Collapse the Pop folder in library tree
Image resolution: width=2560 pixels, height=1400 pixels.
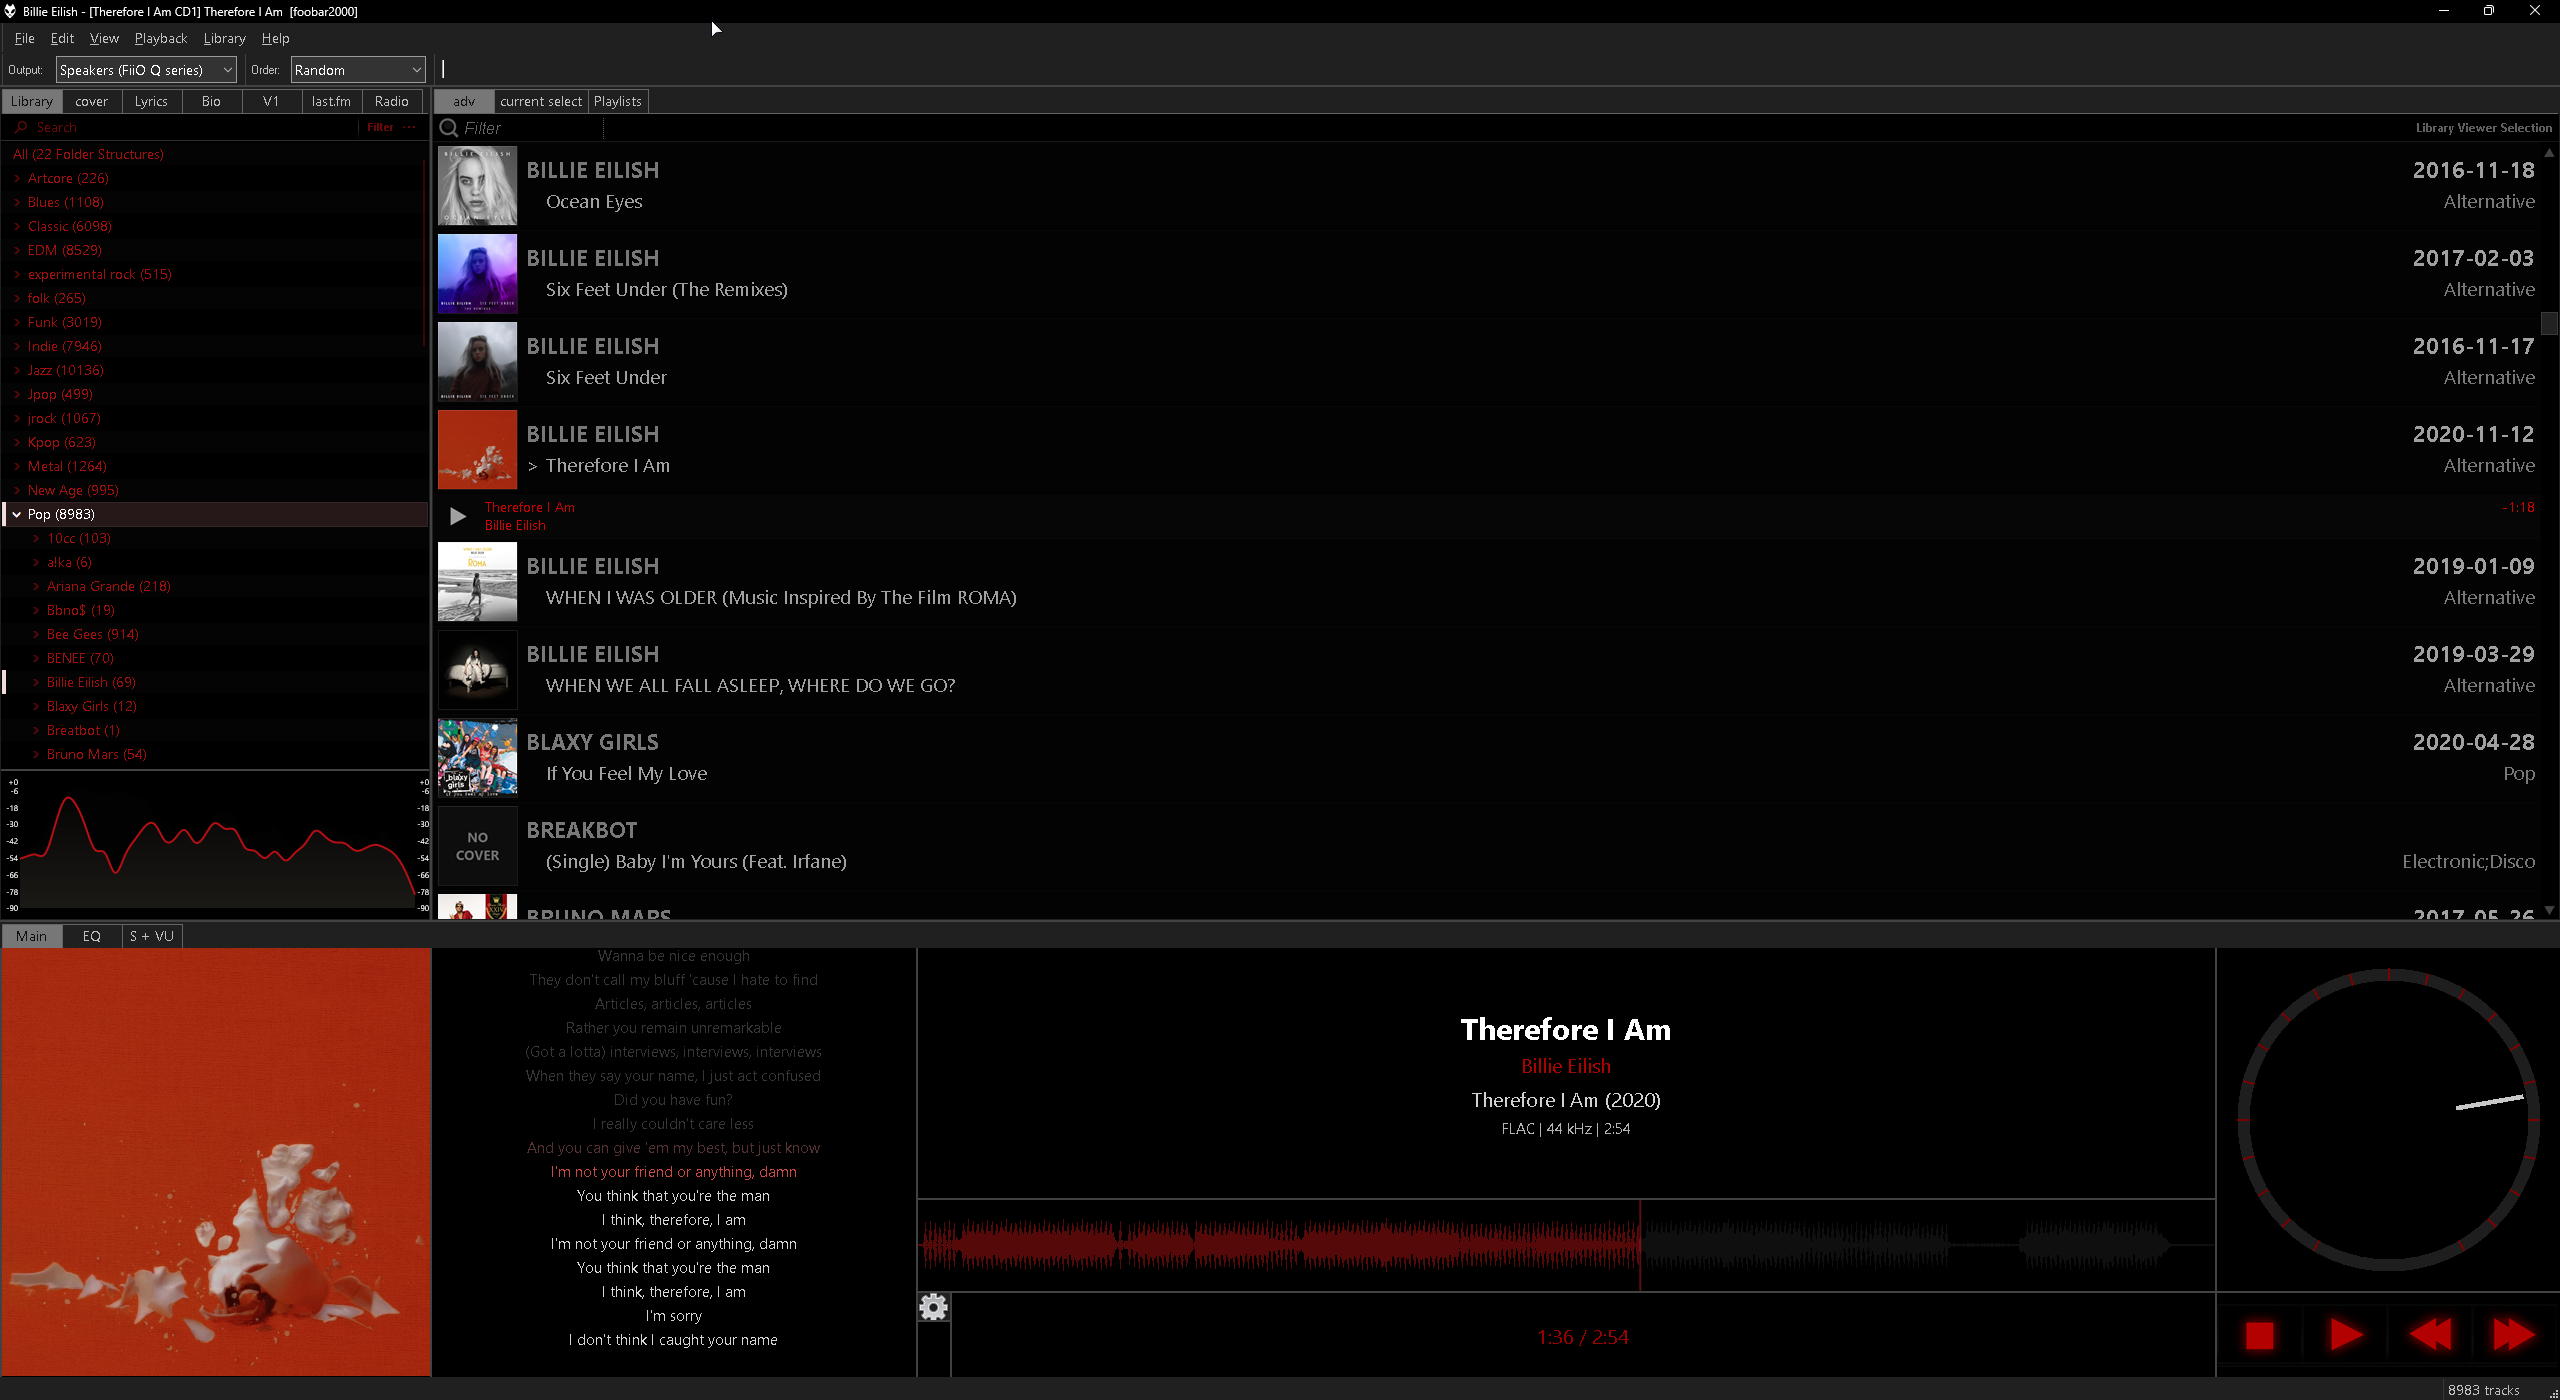pos(17,514)
